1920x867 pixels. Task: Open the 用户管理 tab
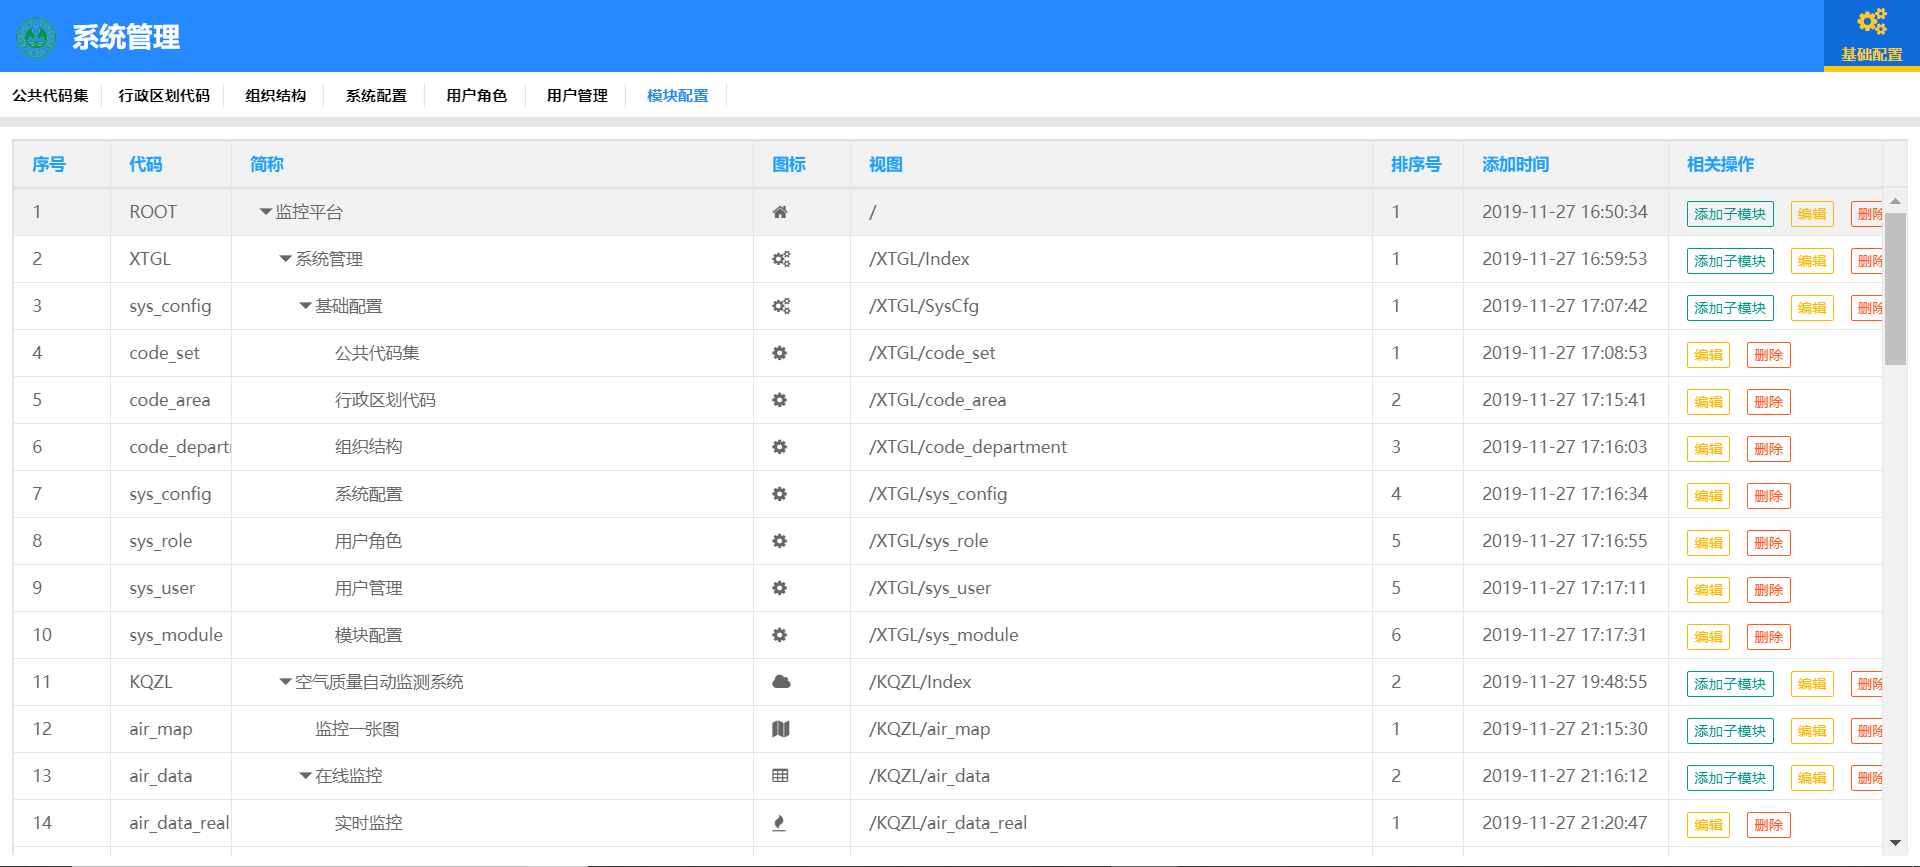577,96
